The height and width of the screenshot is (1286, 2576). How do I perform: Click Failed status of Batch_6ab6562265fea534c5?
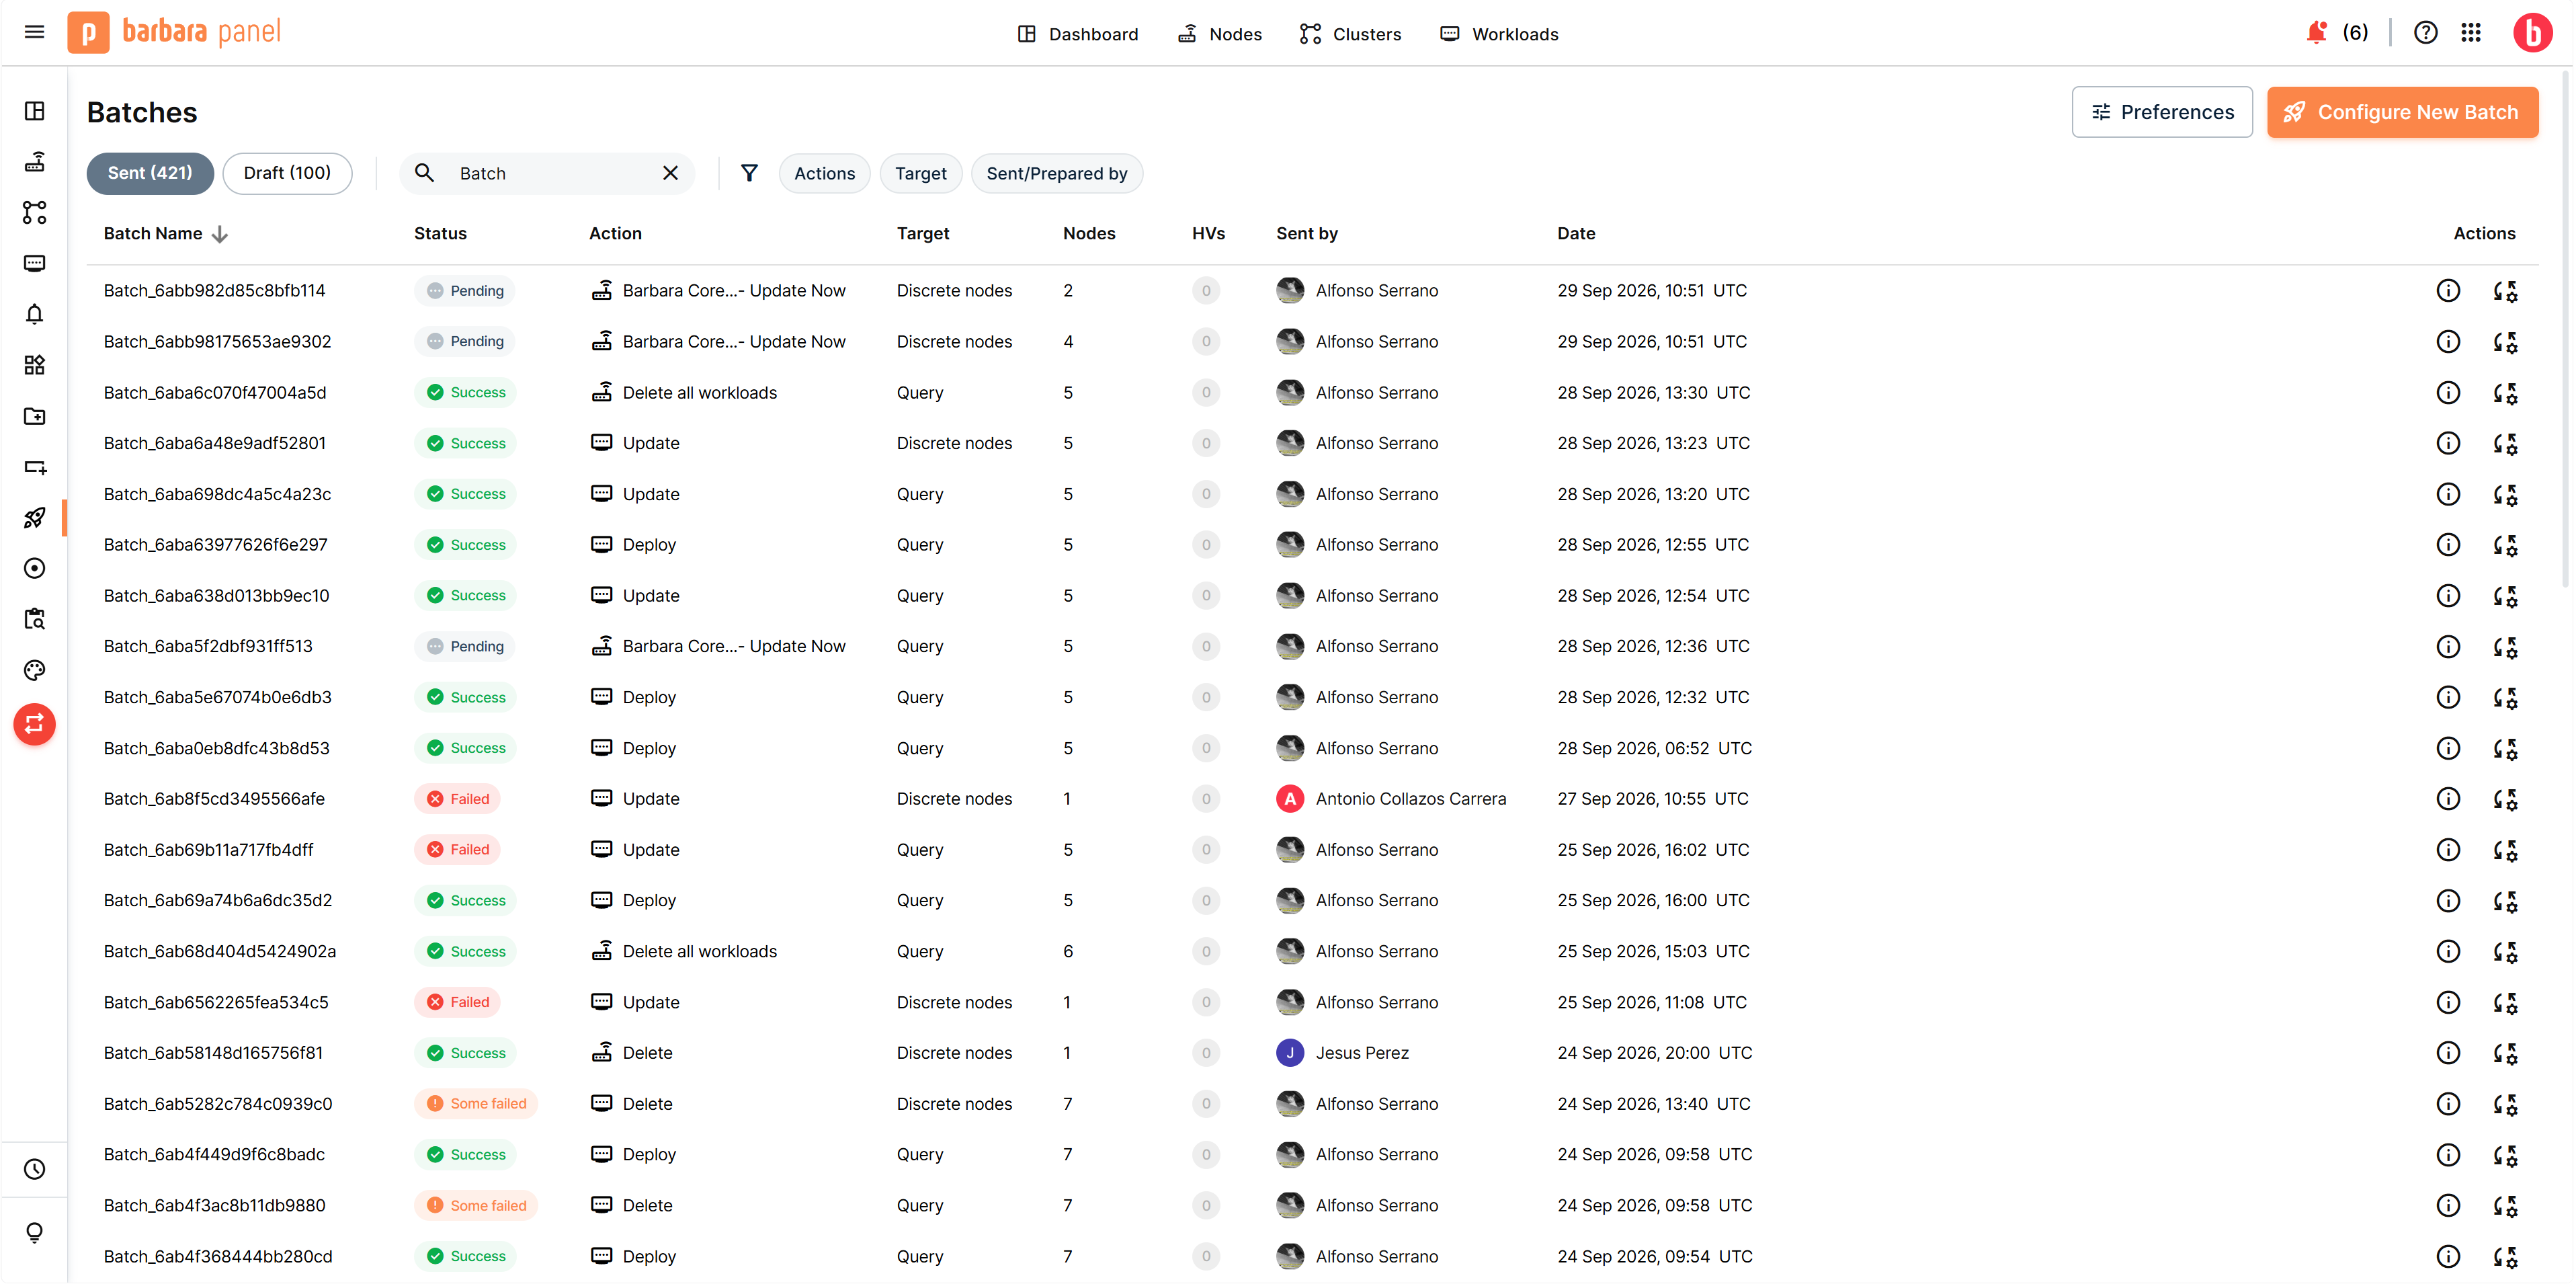457,1002
